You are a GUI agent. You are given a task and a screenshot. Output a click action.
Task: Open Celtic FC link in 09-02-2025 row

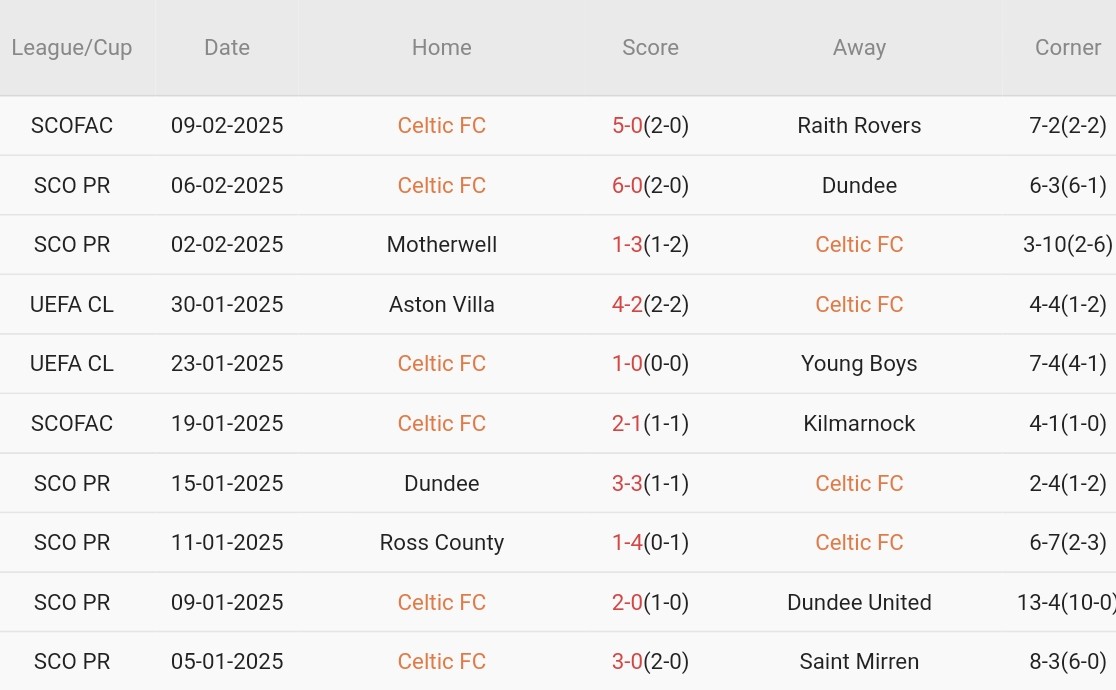[441, 125]
